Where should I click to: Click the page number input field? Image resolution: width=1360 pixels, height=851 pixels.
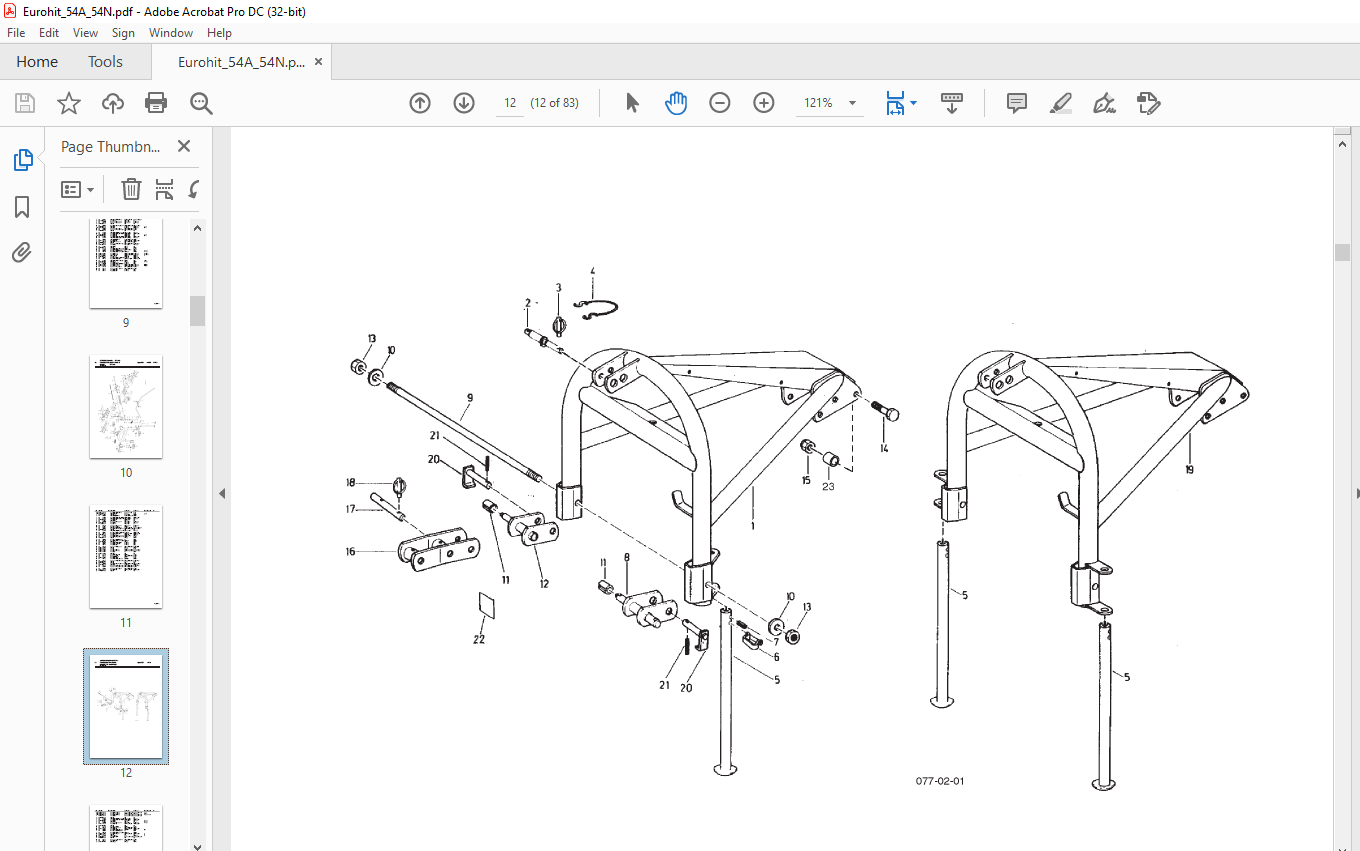510,103
